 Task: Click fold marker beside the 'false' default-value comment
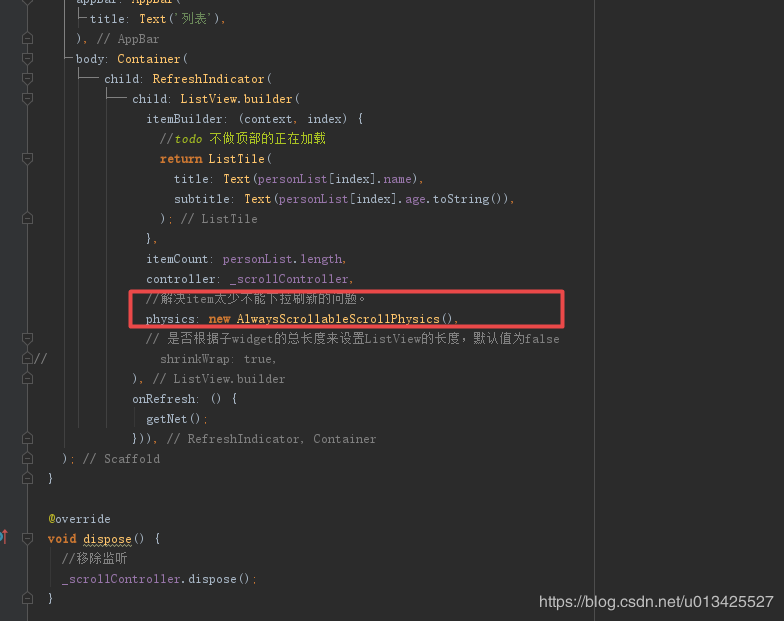click(28, 339)
